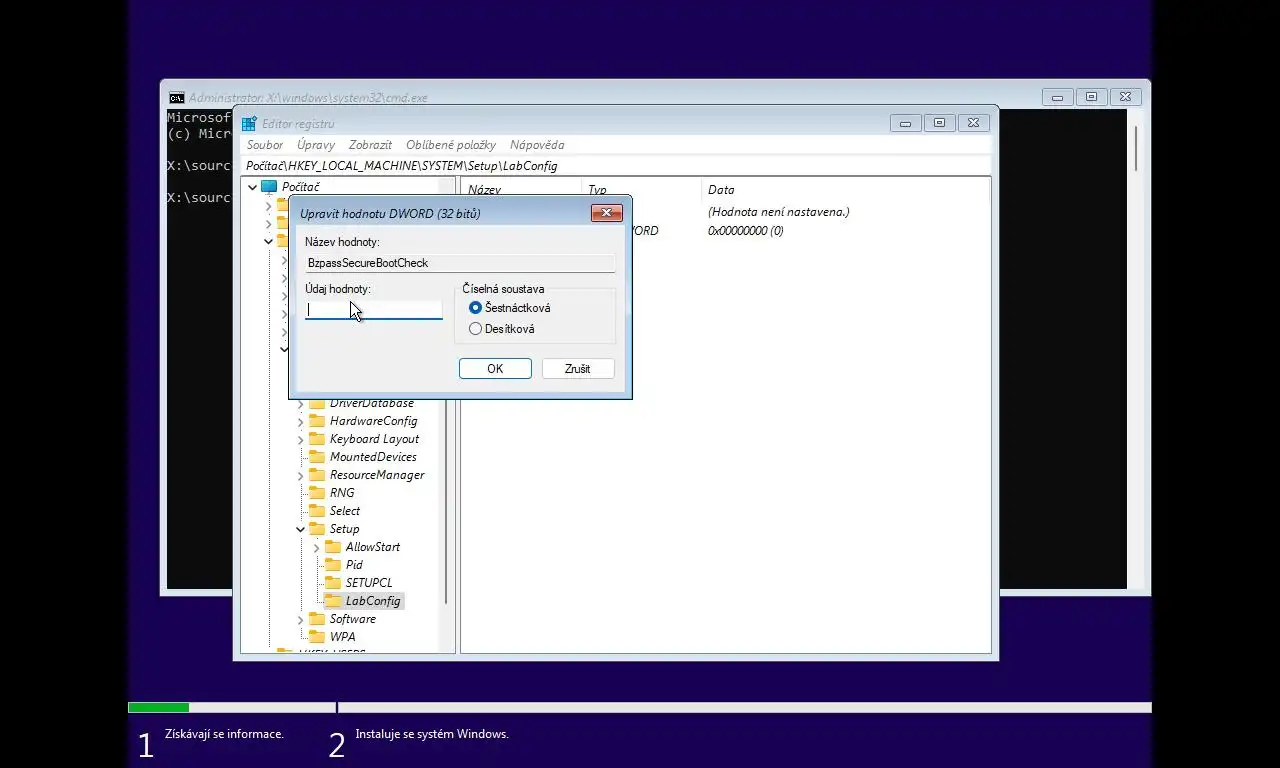Screen dimensions: 1280x768
Task: Maximize the Editor registru window
Action: [939, 123]
